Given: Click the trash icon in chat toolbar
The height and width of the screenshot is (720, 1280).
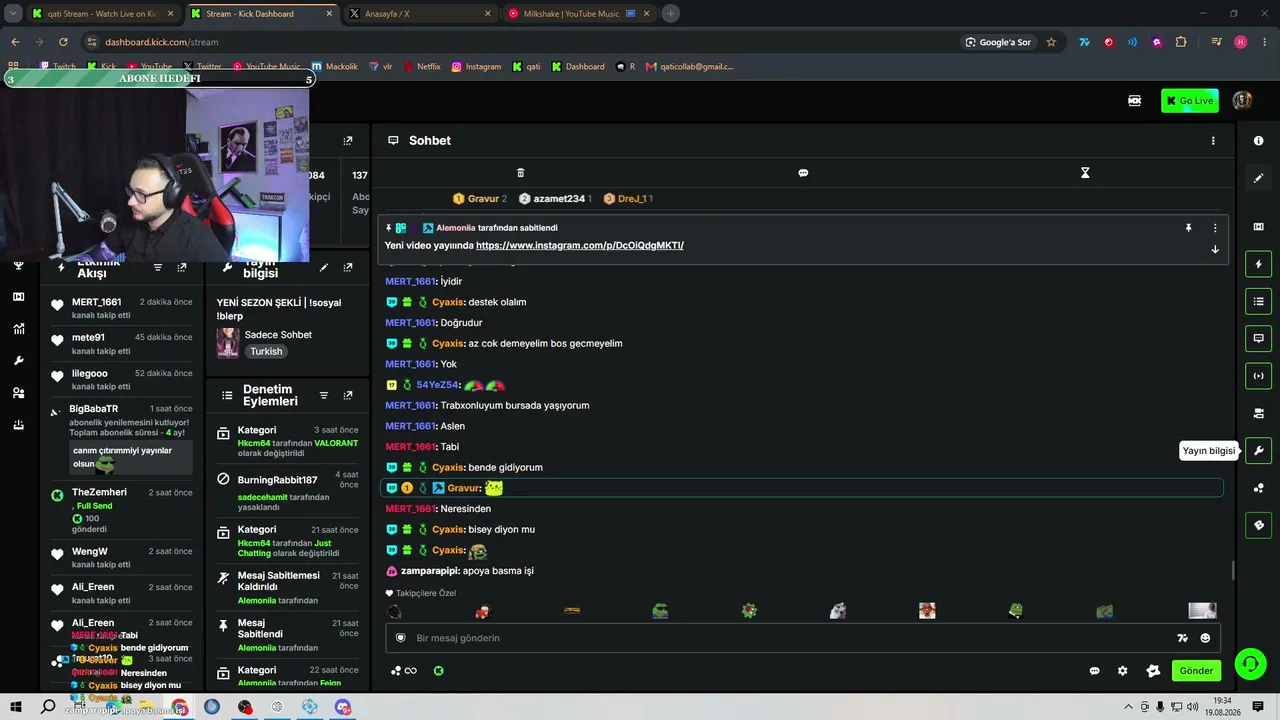Looking at the screenshot, I should [520, 173].
